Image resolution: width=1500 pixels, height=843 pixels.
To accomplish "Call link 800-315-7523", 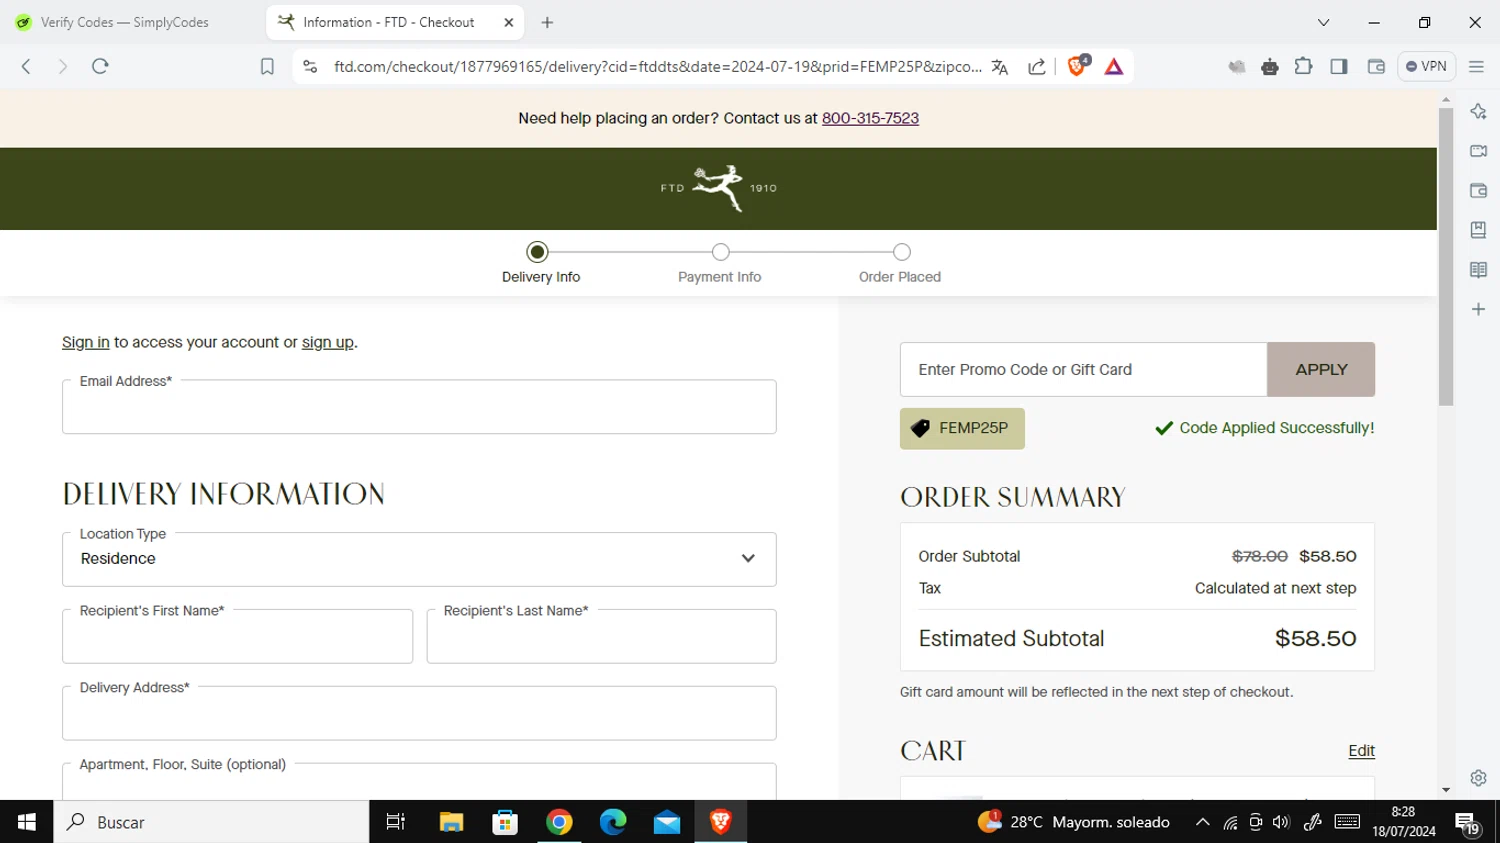I will [x=870, y=118].
